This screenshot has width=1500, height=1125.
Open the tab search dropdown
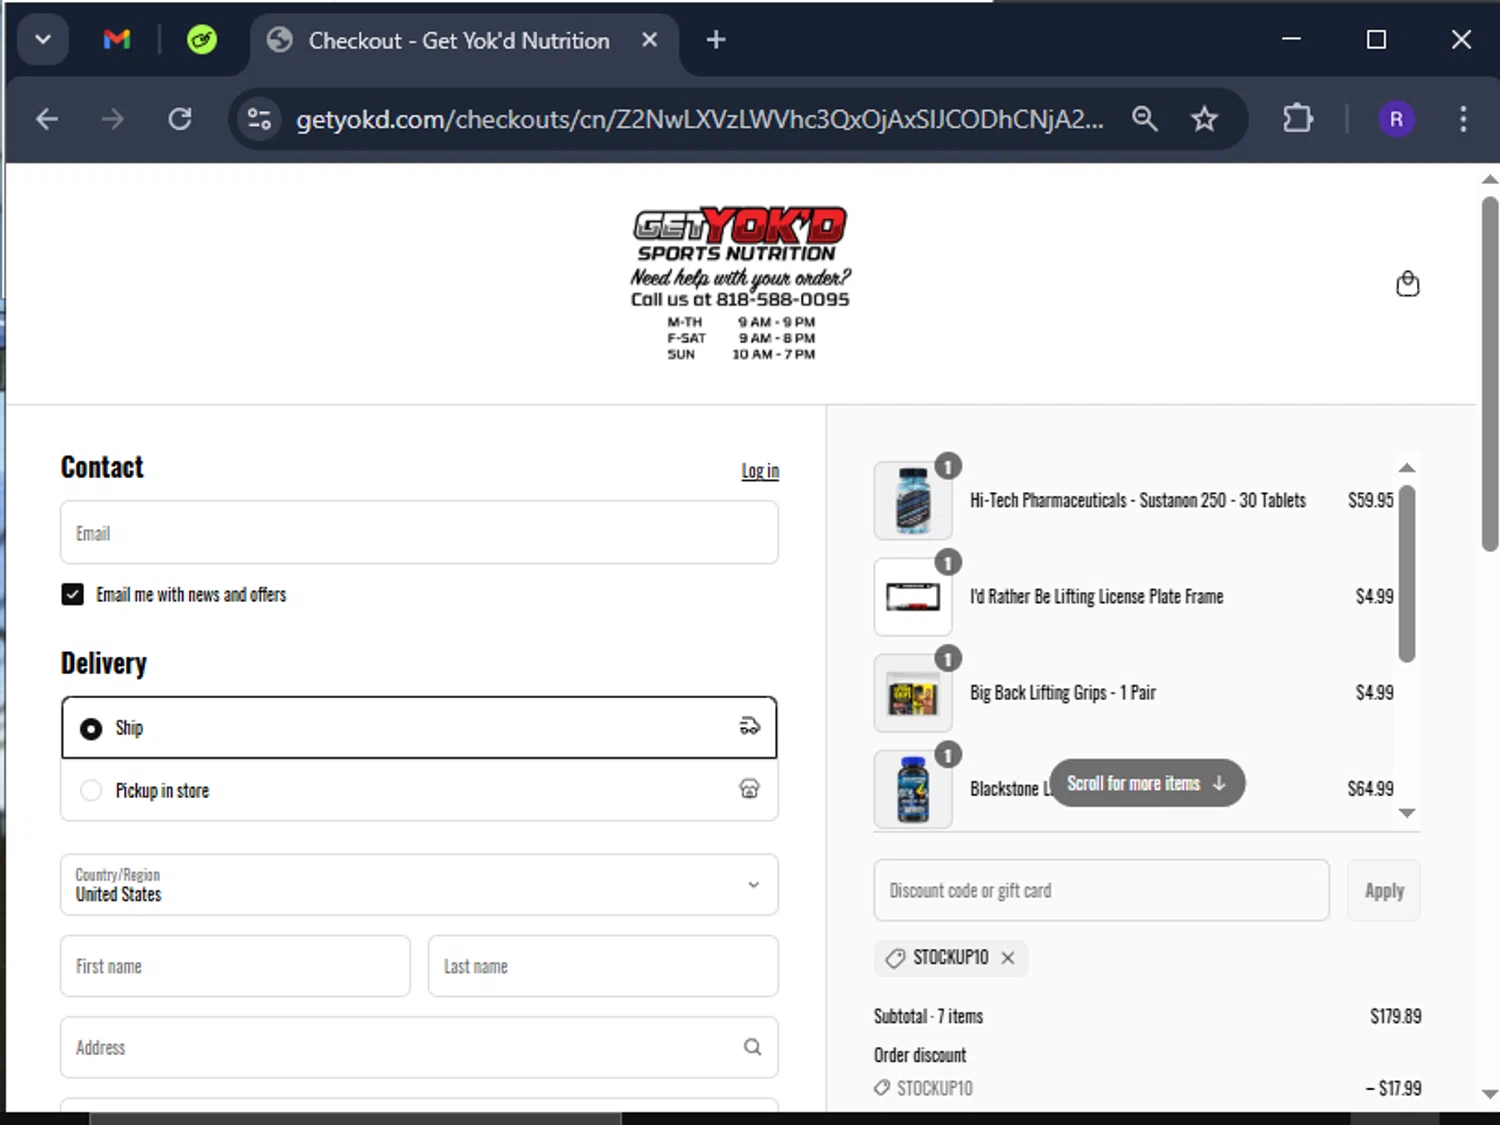tap(42, 40)
